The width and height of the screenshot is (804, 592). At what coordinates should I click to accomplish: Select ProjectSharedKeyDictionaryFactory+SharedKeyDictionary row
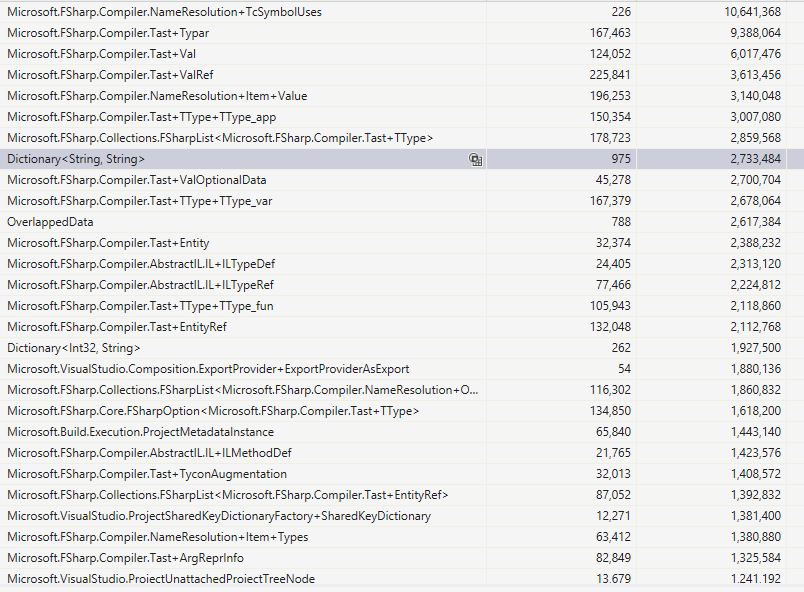click(402, 516)
